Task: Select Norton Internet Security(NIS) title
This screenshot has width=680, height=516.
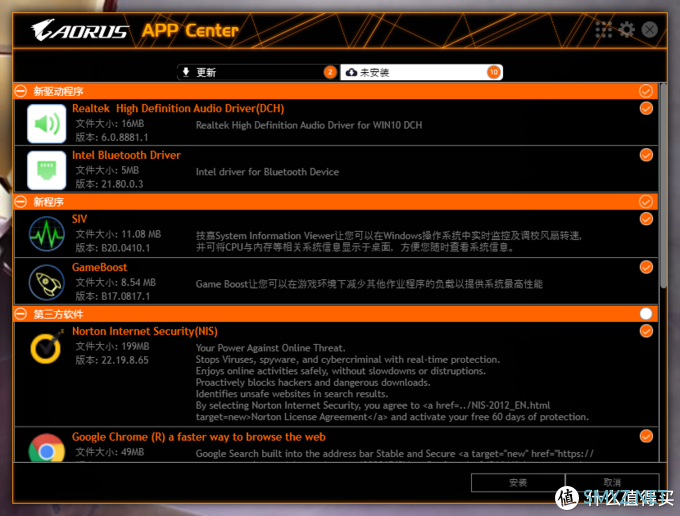Action: 145,331
